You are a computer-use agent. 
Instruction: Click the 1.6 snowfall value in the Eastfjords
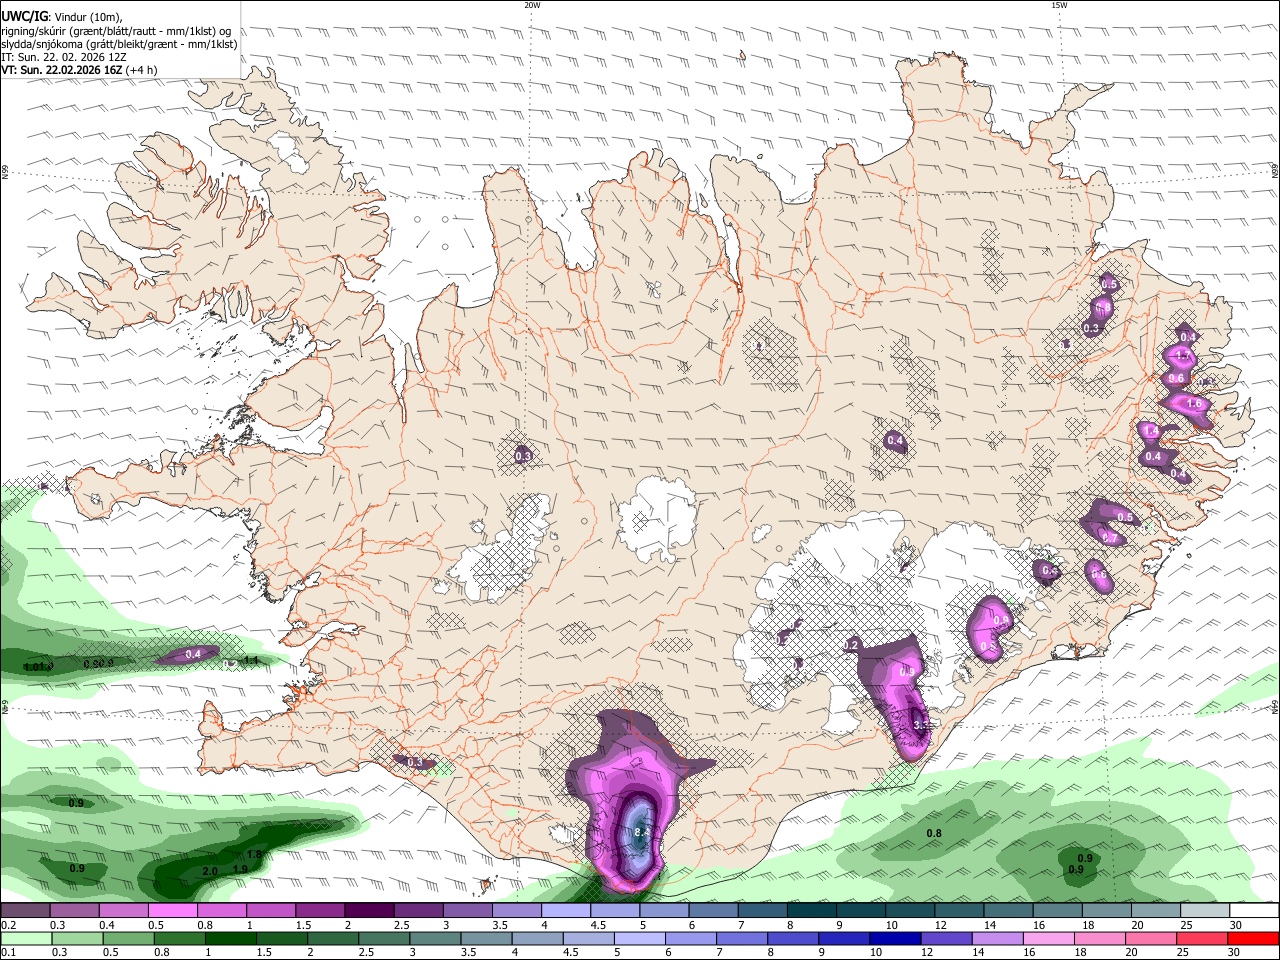click(1193, 403)
